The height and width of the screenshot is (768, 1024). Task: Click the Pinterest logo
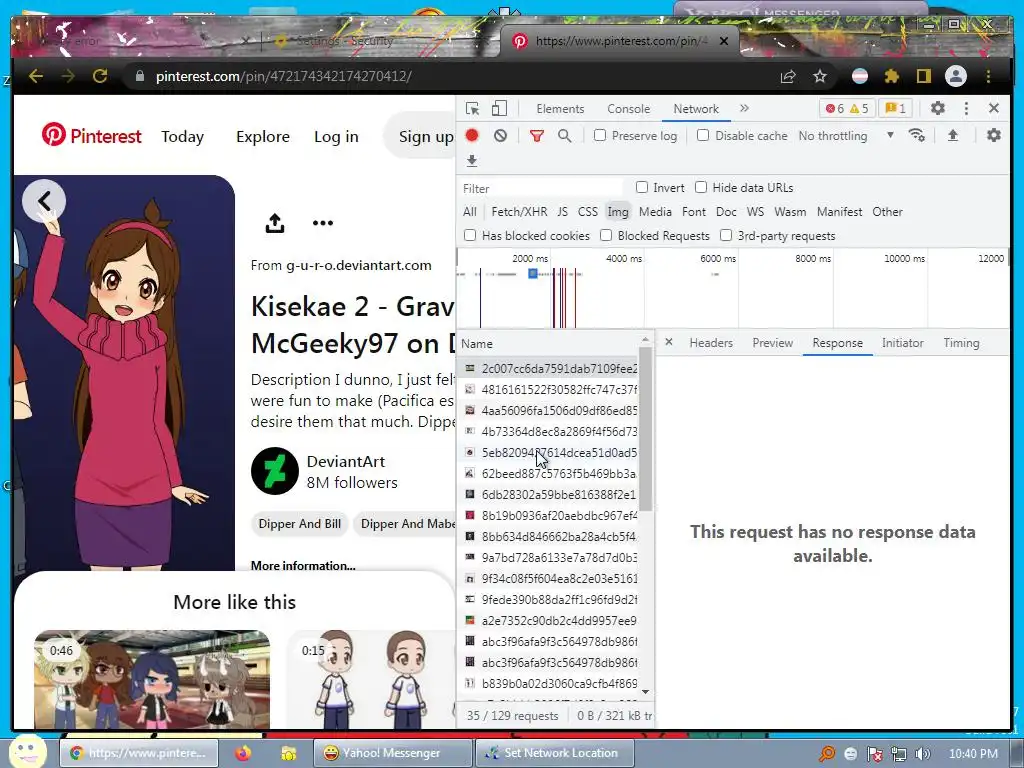[91, 136]
